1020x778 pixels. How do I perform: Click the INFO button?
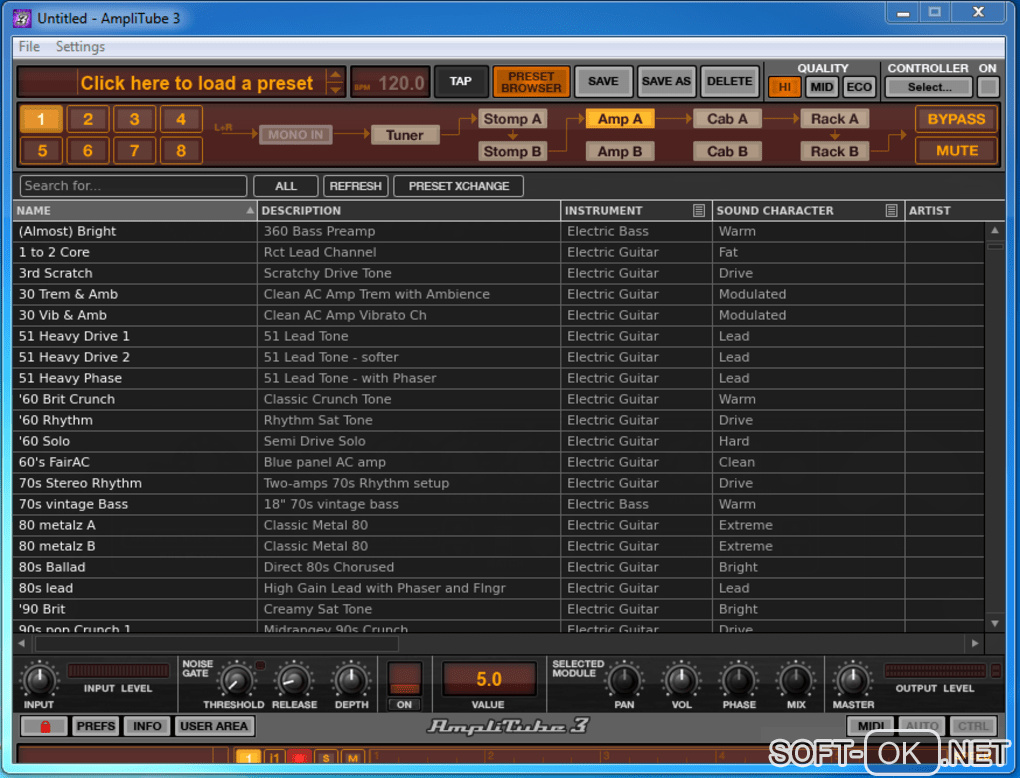pos(147,726)
